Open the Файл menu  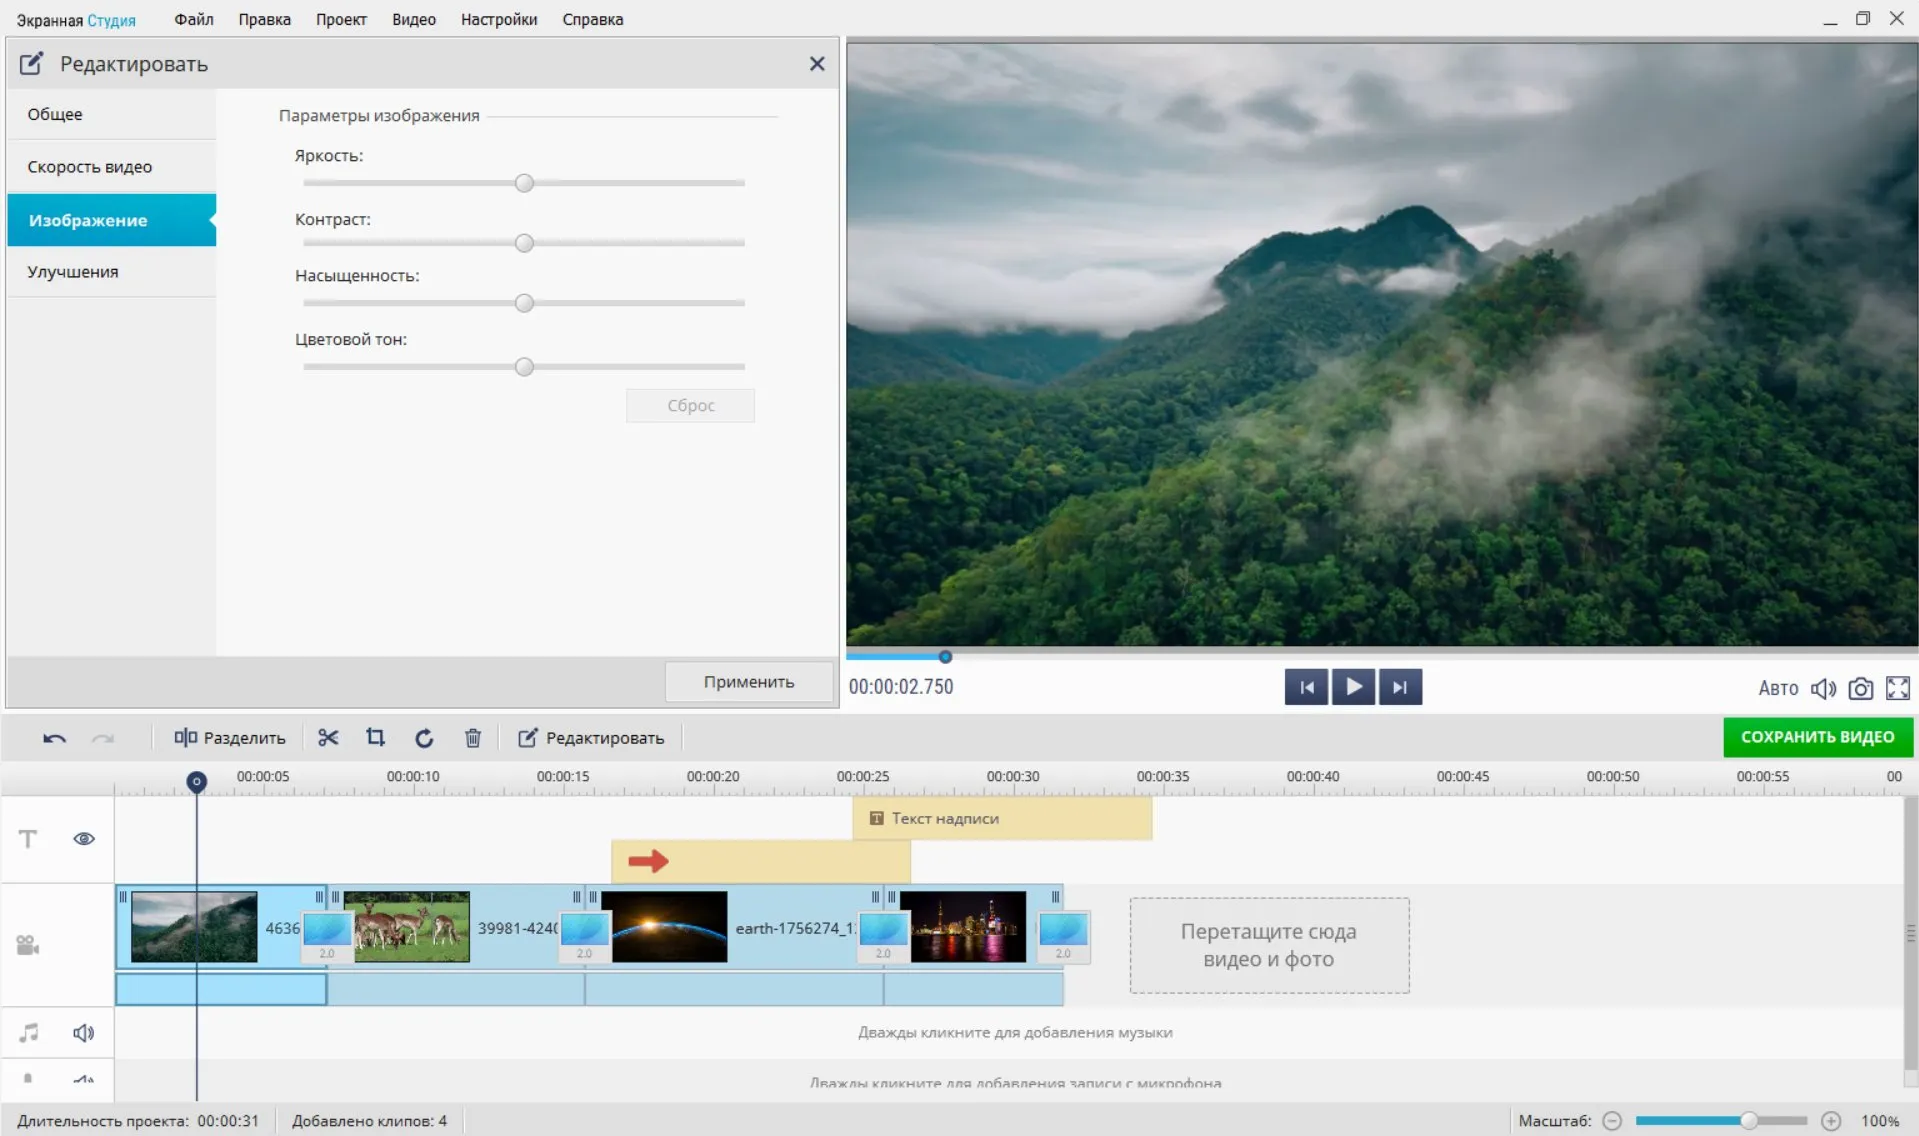click(x=193, y=19)
